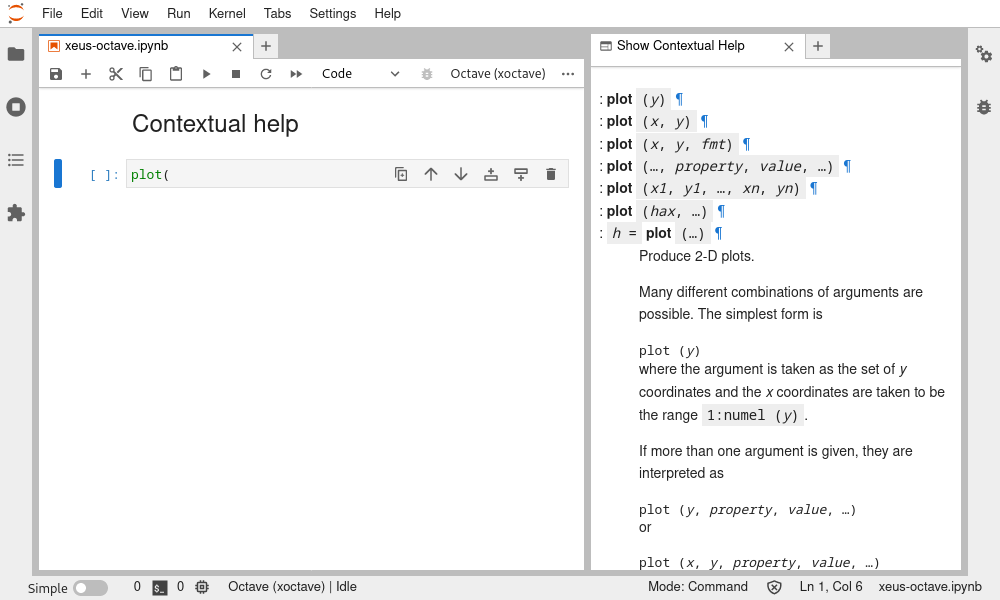Image resolution: width=1000 pixels, height=600 pixels.
Task: Open permalink pilcrow for plot (hax, …)
Action: 721,212
